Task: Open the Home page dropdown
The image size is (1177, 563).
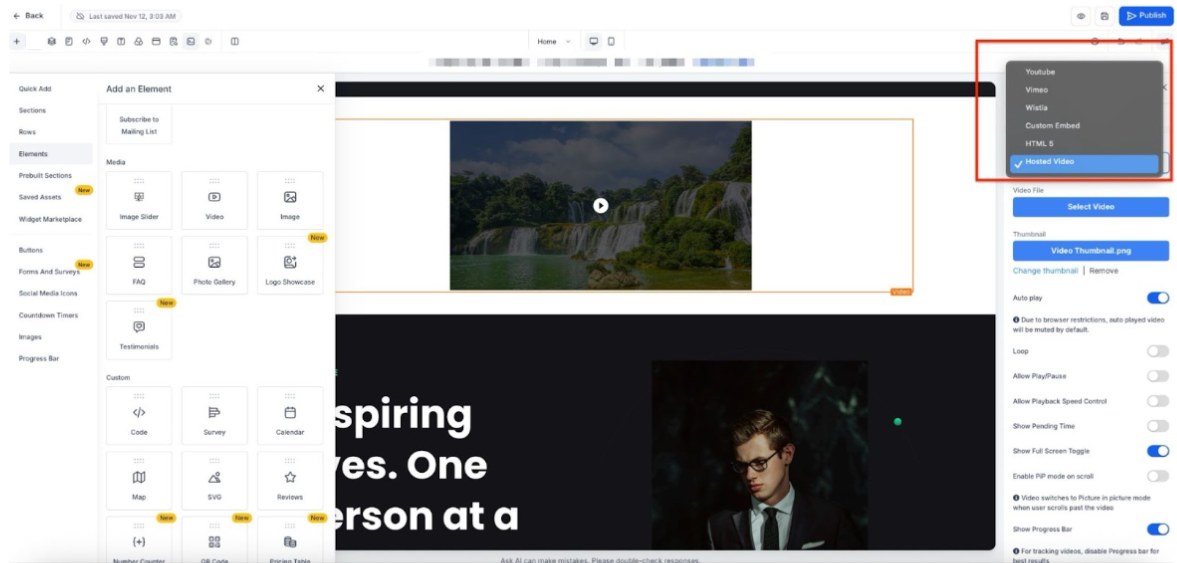Action: coord(554,42)
